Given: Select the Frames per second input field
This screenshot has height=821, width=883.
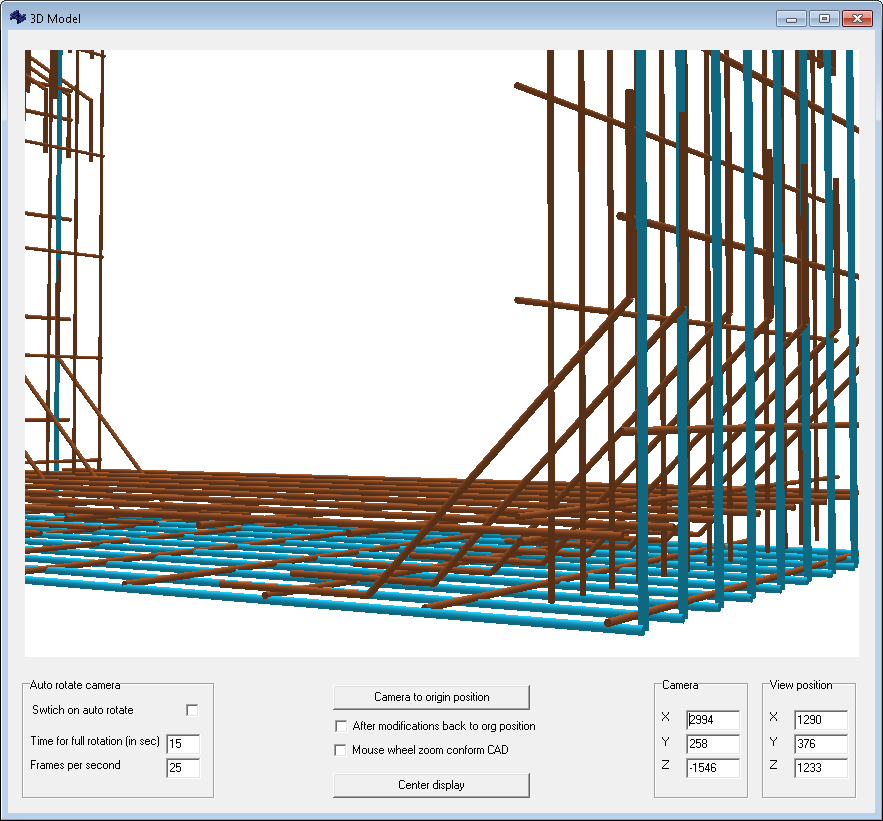Looking at the screenshot, I should (184, 770).
